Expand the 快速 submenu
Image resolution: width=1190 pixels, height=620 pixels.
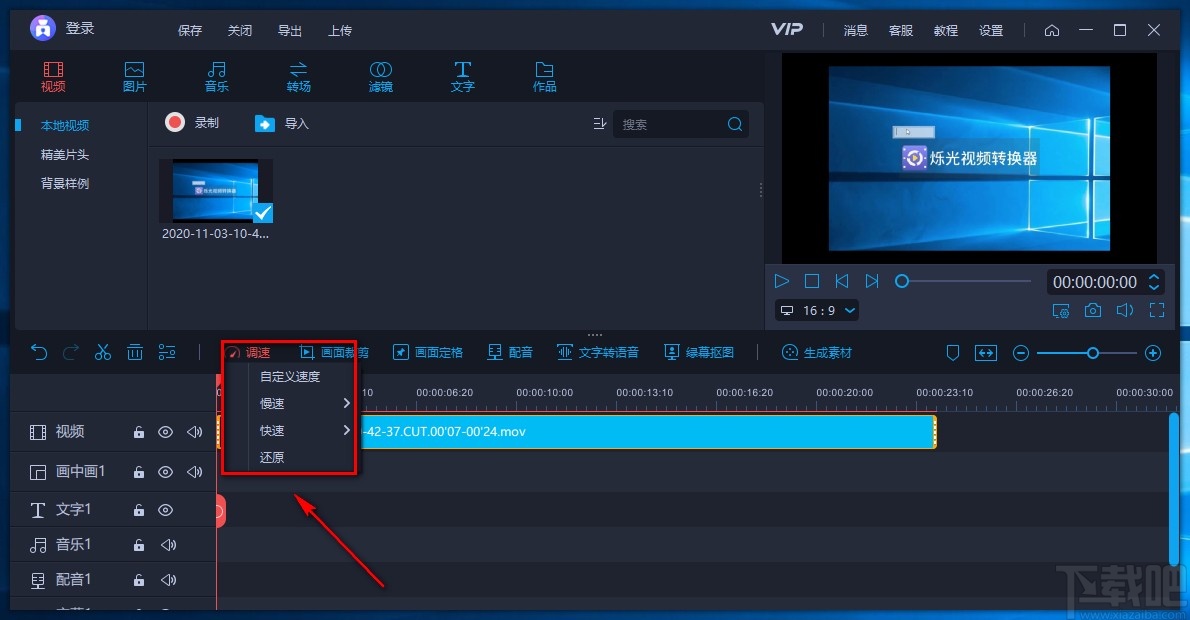click(x=302, y=430)
